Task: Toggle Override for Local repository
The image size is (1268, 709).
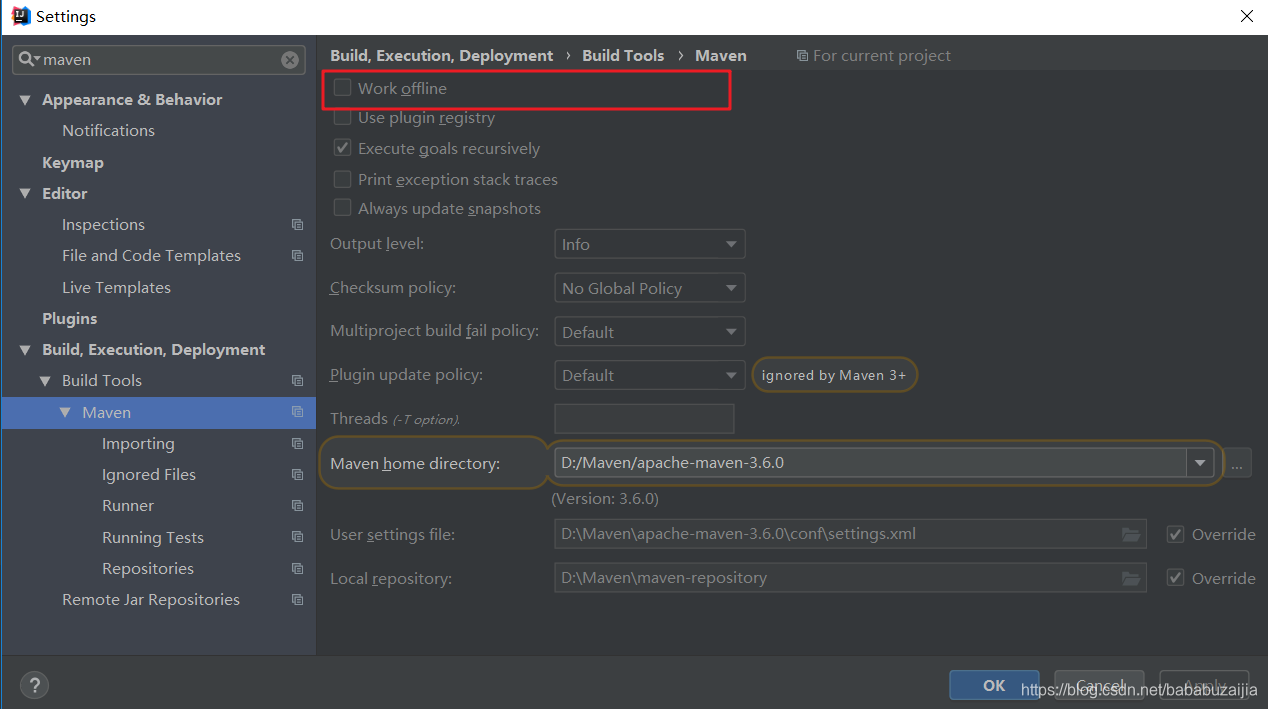Action: coord(1176,578)
